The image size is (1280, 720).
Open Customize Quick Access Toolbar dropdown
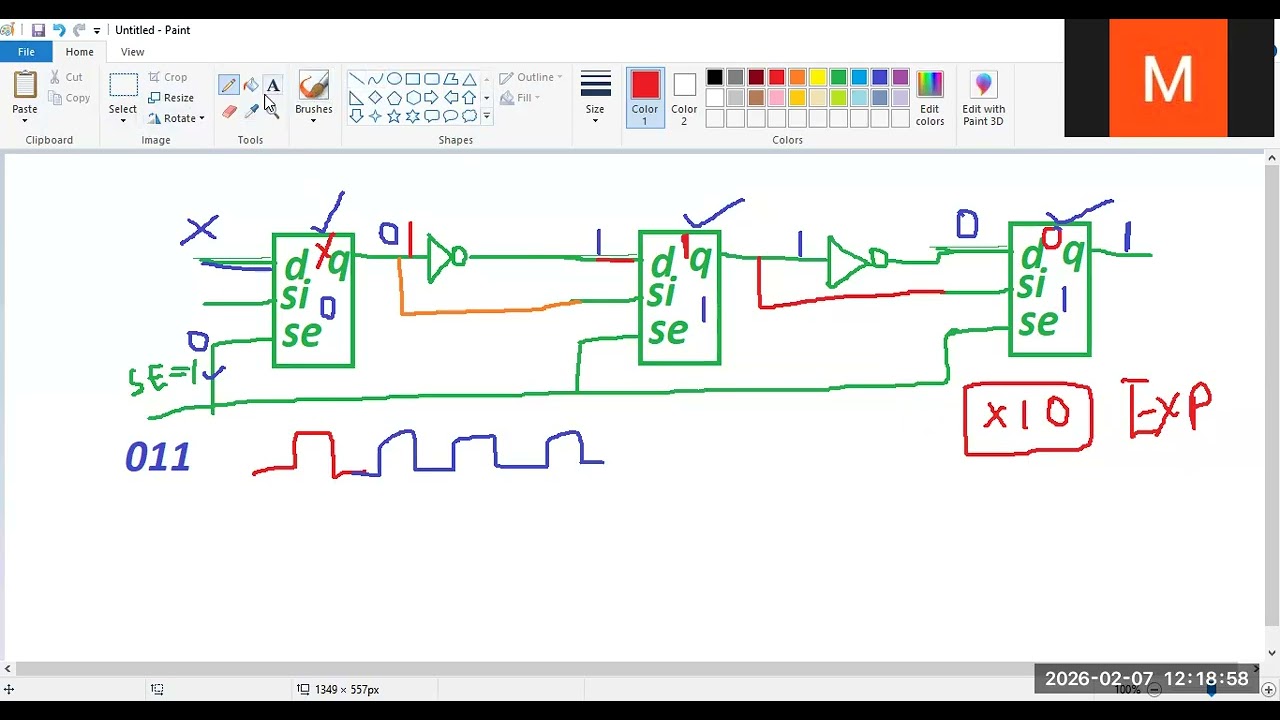click(97, 31)
